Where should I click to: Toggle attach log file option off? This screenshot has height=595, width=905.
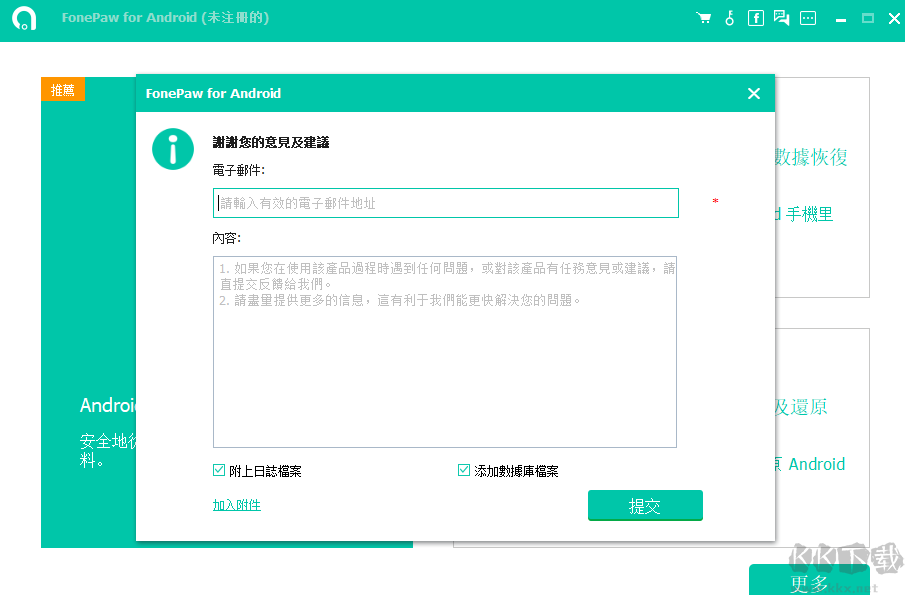[x=219, y=468]
